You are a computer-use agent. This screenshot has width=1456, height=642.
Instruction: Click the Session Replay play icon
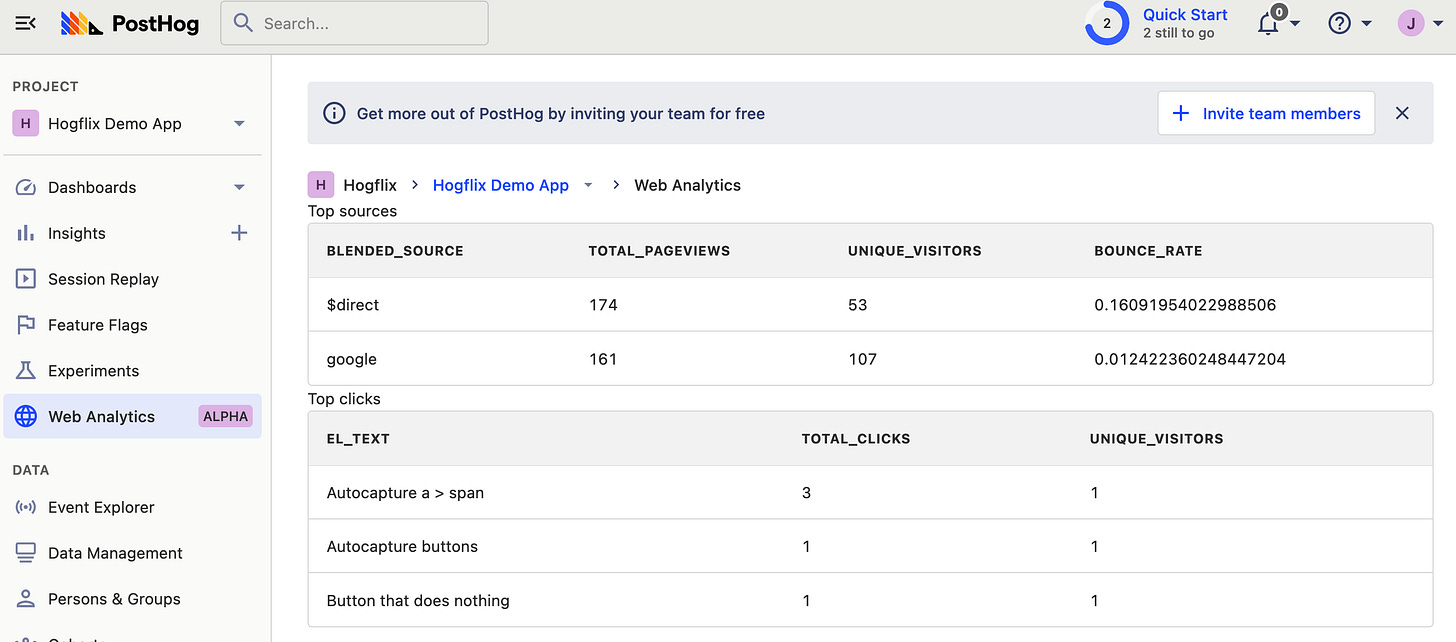pos(27,279)
